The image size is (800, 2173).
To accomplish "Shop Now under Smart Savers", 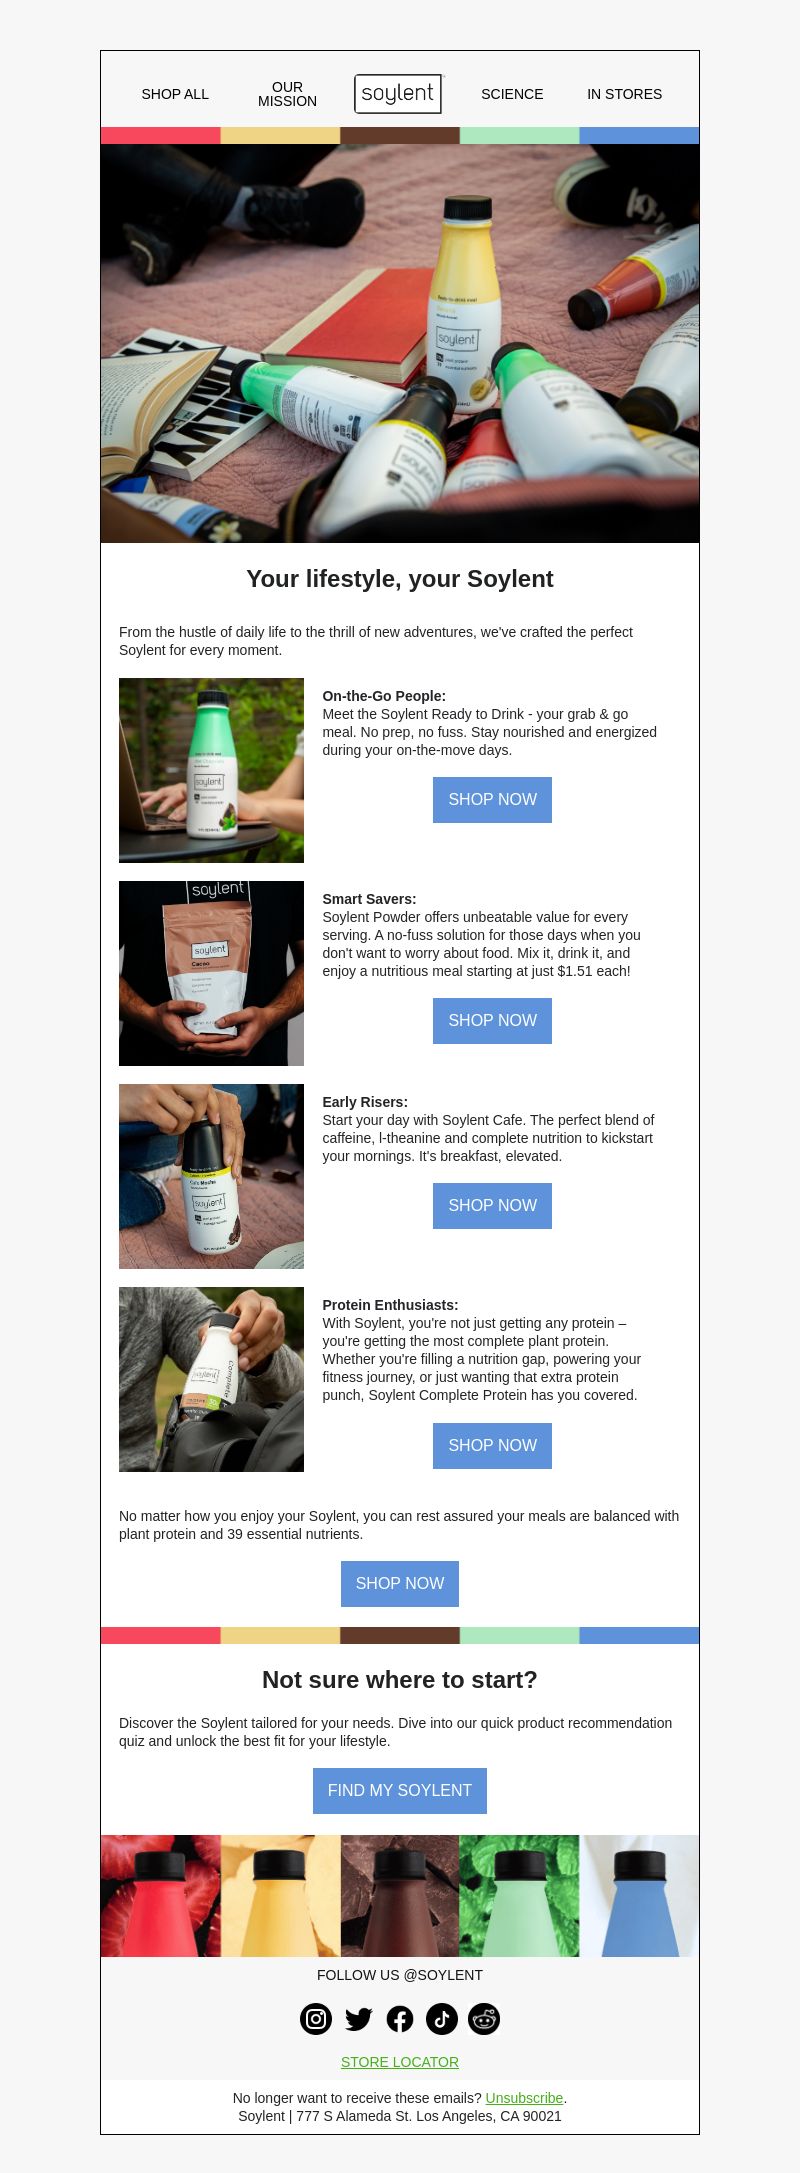I will 492,1021.
